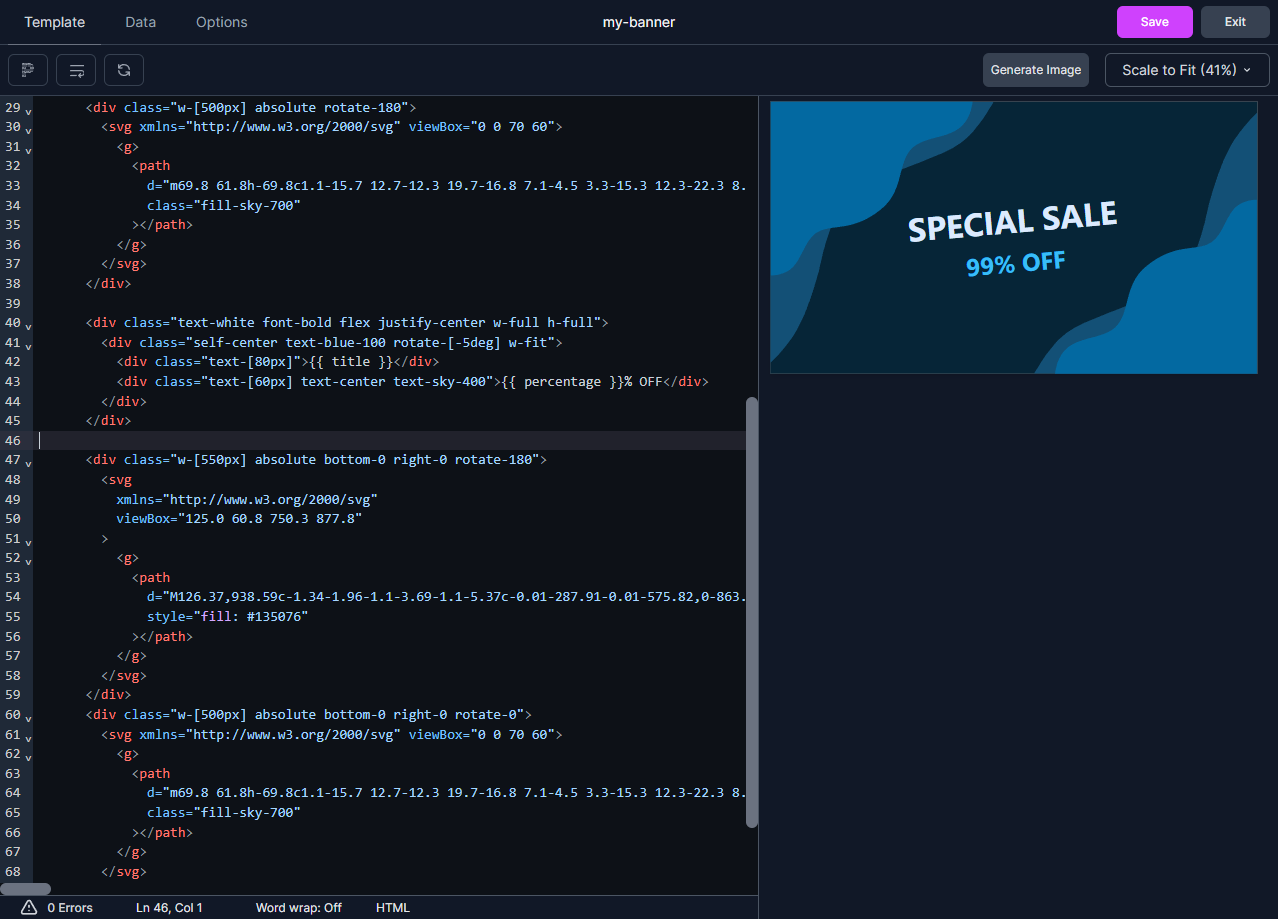Change the HTML language mode indicator
The height and width of the screenshot is (919, 1278).
click(392, 907)
